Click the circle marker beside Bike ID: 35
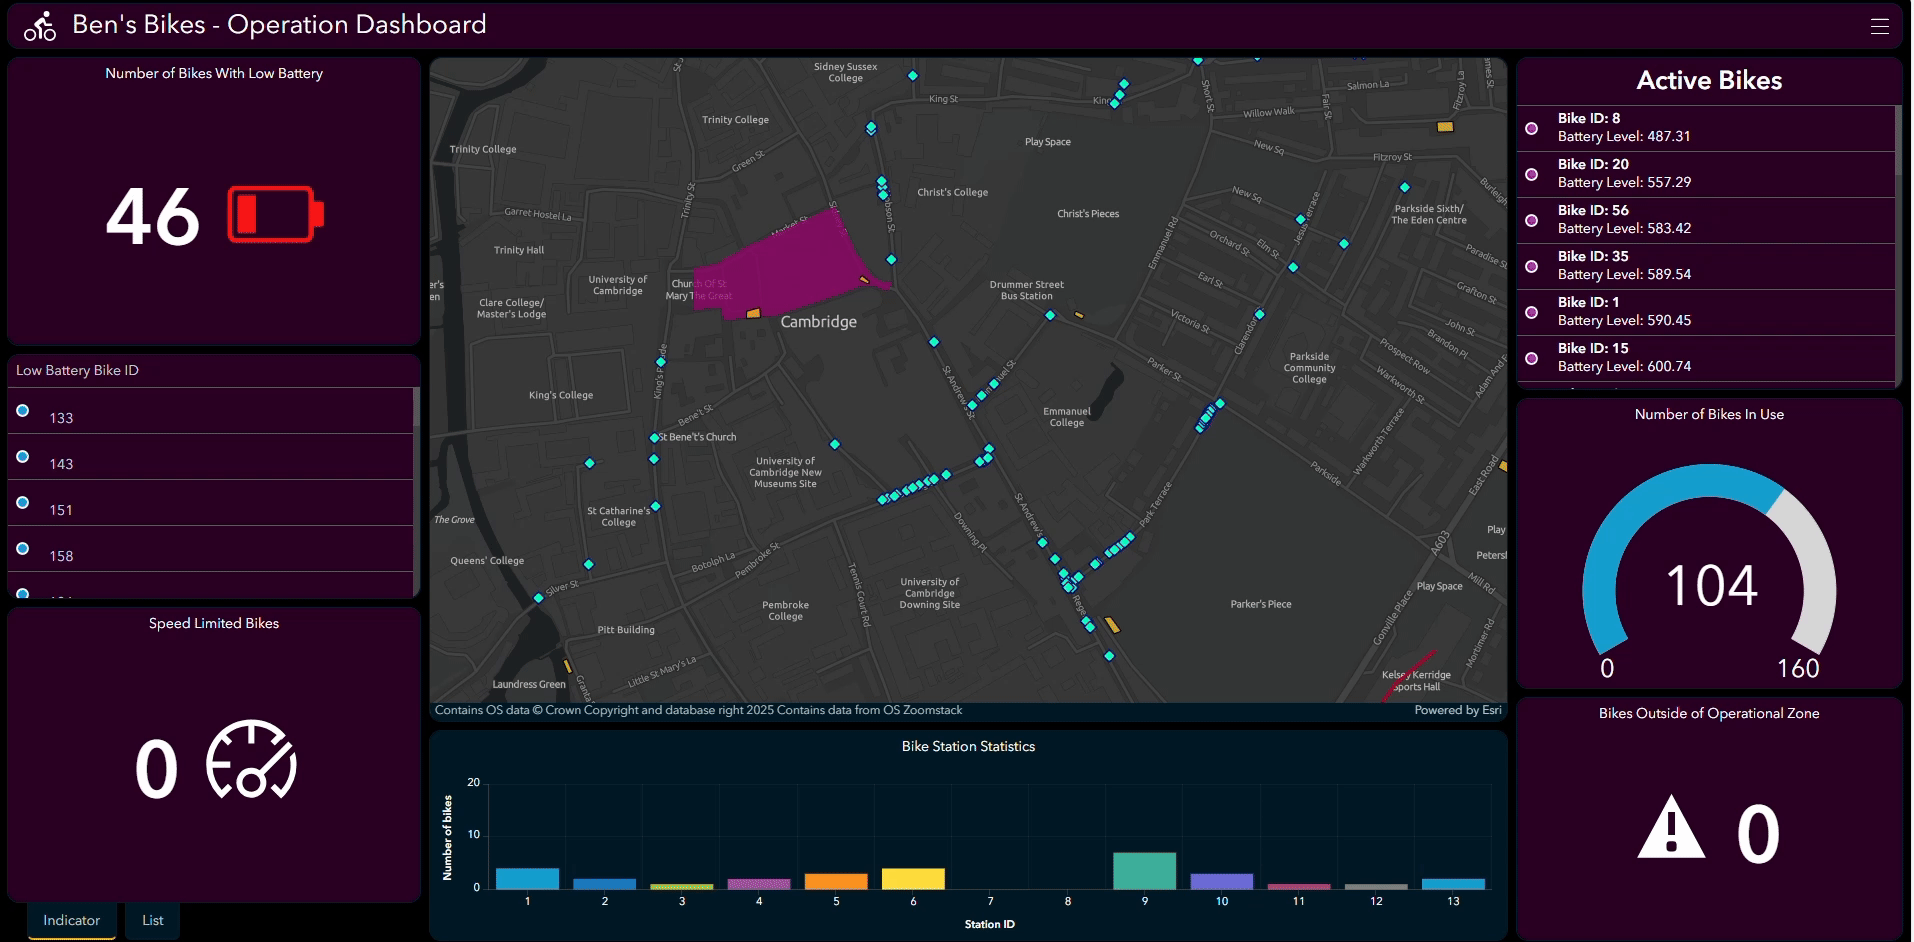The image size is (1914, 942). click(x=1531, y=266)
